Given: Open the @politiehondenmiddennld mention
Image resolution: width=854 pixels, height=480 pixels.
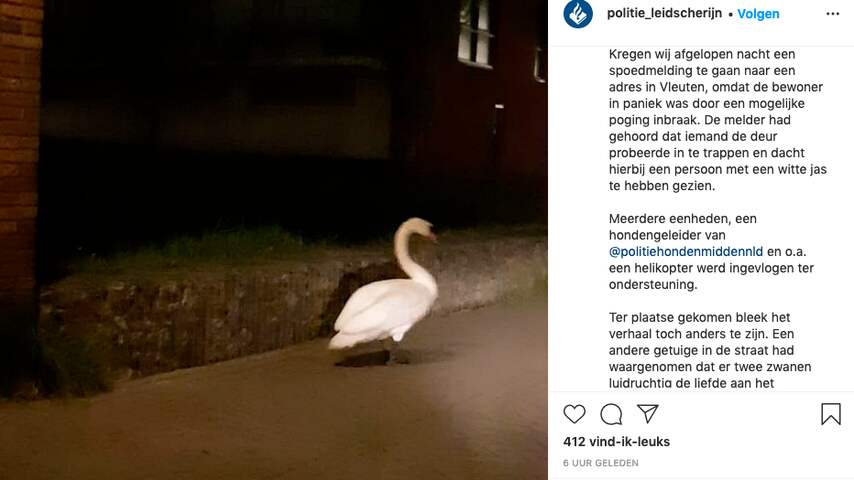Looking at the screenshot, I should click(686, 251).
